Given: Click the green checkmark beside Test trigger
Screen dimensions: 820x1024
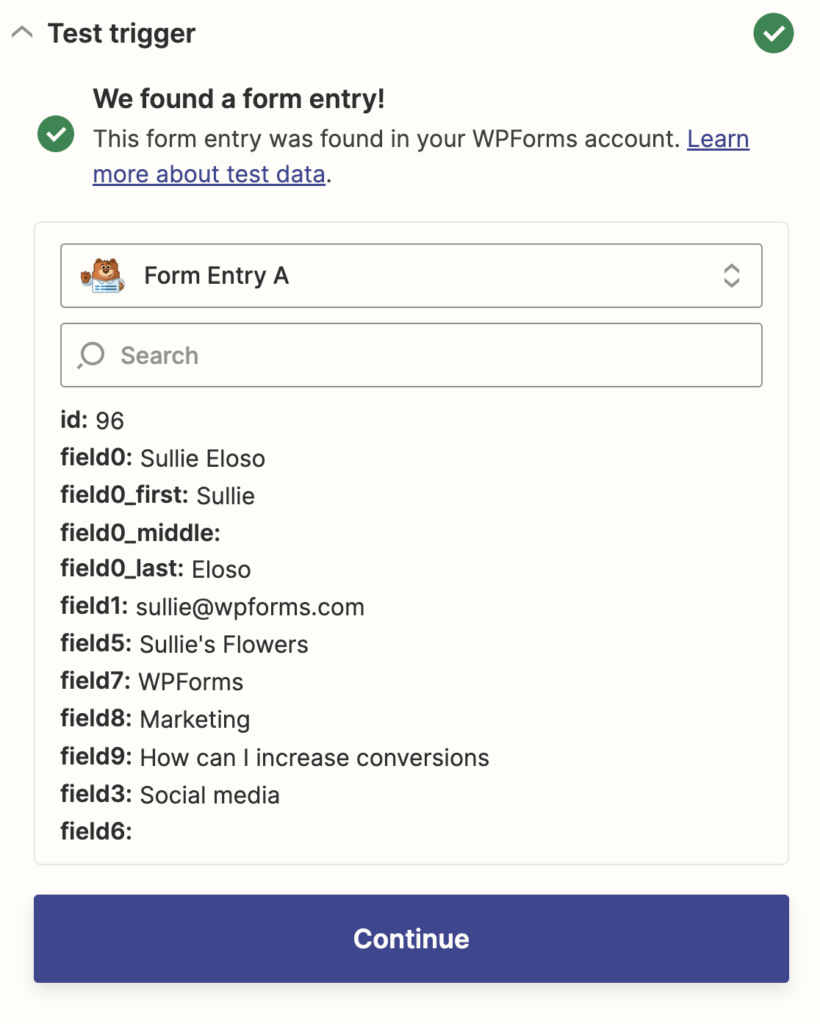Looking at the screenshot, I should (773, 33).
